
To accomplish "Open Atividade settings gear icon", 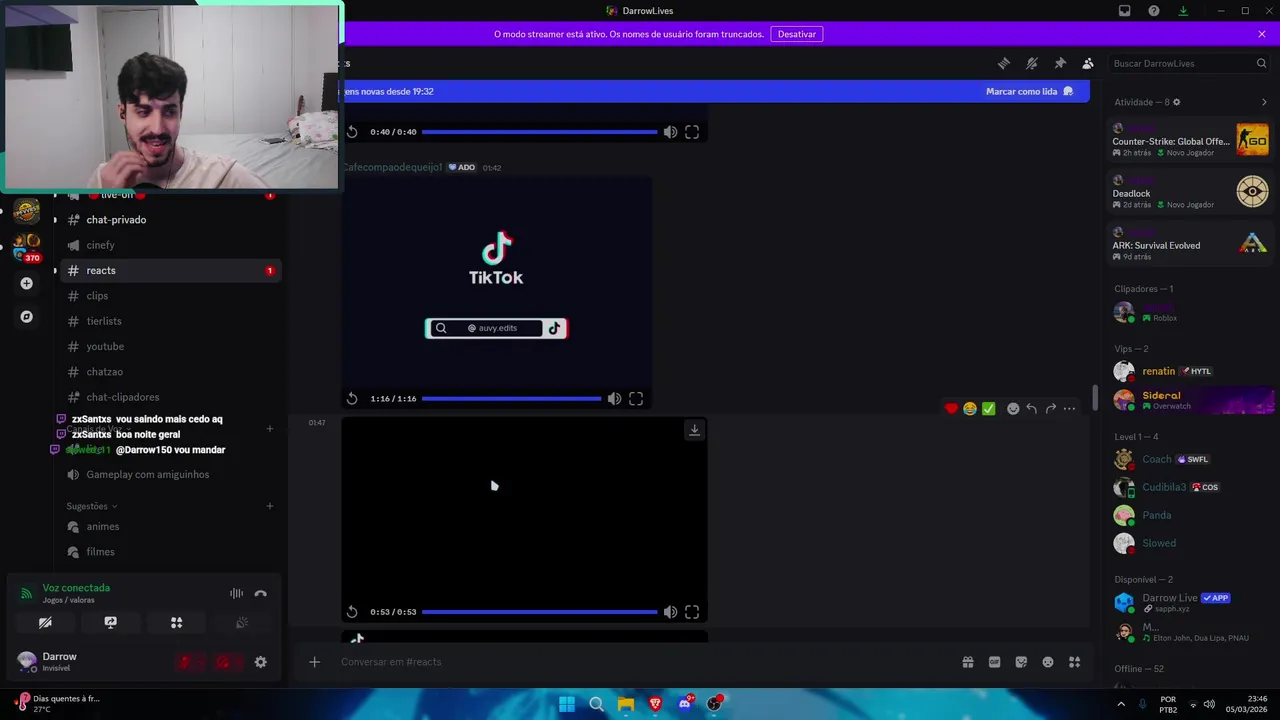I will pos(1176,102).
